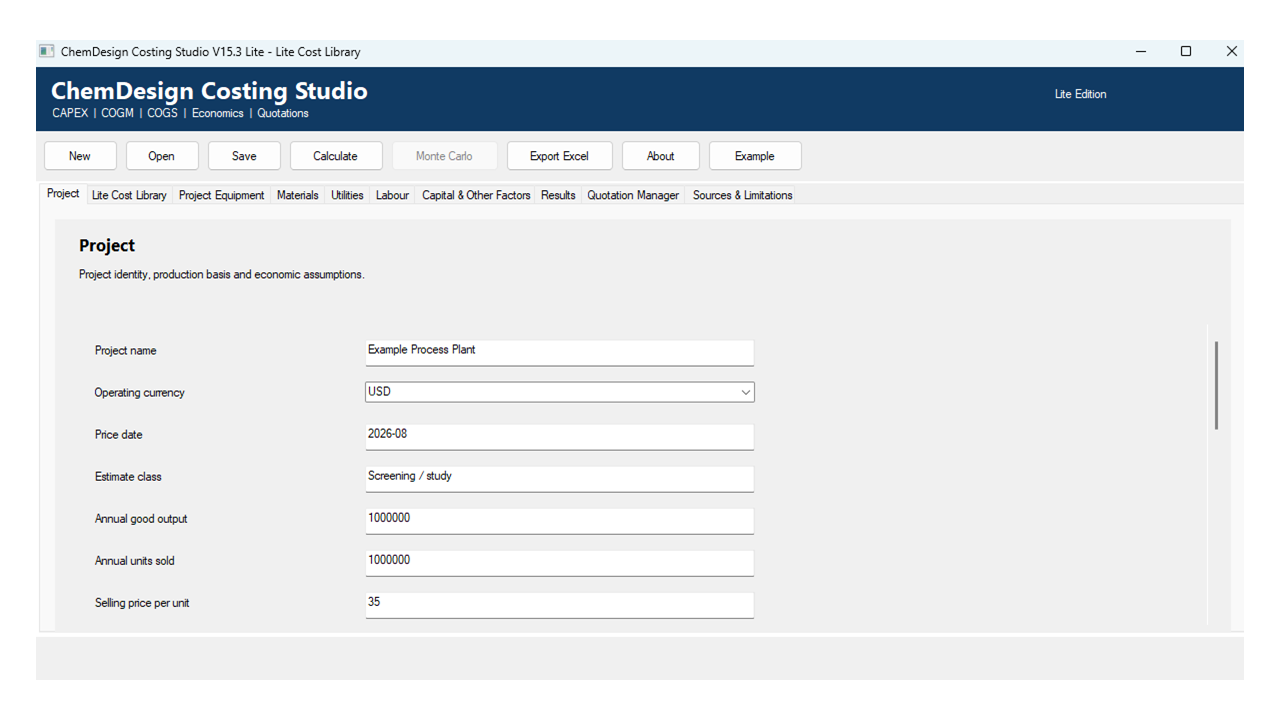Click into the Price date field
This screenshot has height=720, width=1280.
[x=560, y=435]
